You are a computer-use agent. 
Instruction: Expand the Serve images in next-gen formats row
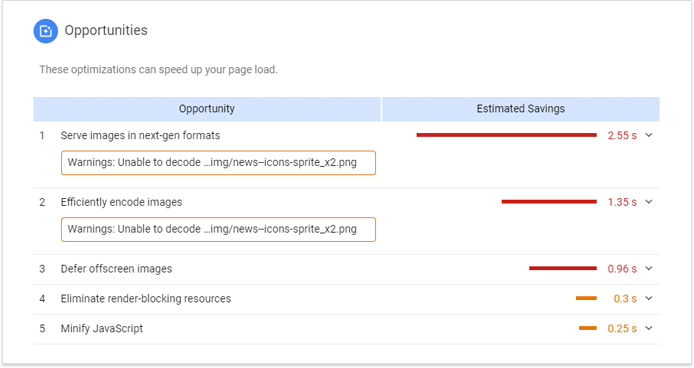(x=649, y=135)
